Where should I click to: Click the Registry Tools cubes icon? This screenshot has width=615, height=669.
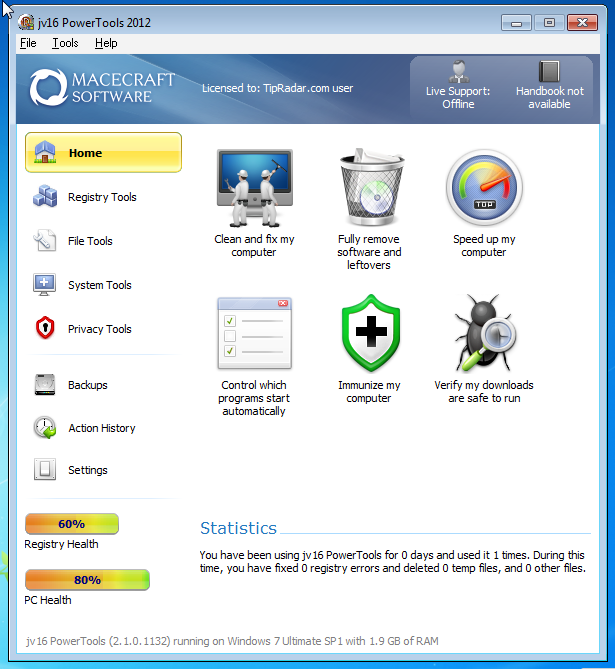coord(45,197)
